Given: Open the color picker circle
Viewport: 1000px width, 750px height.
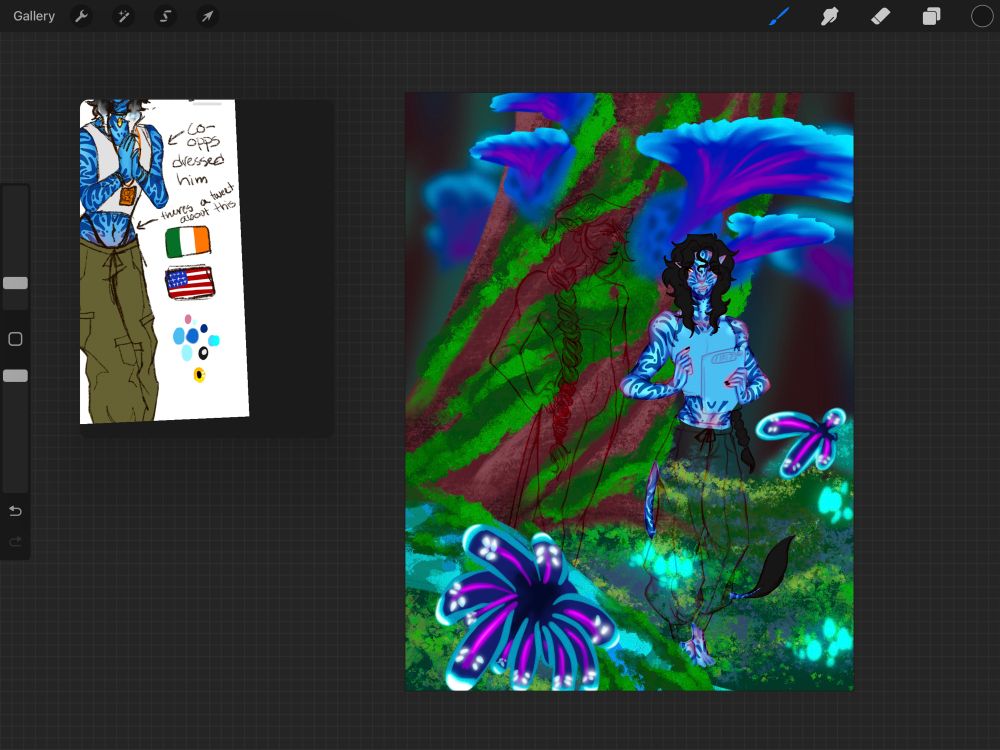Looking at the screenshot, I should [x=982, y=16].
